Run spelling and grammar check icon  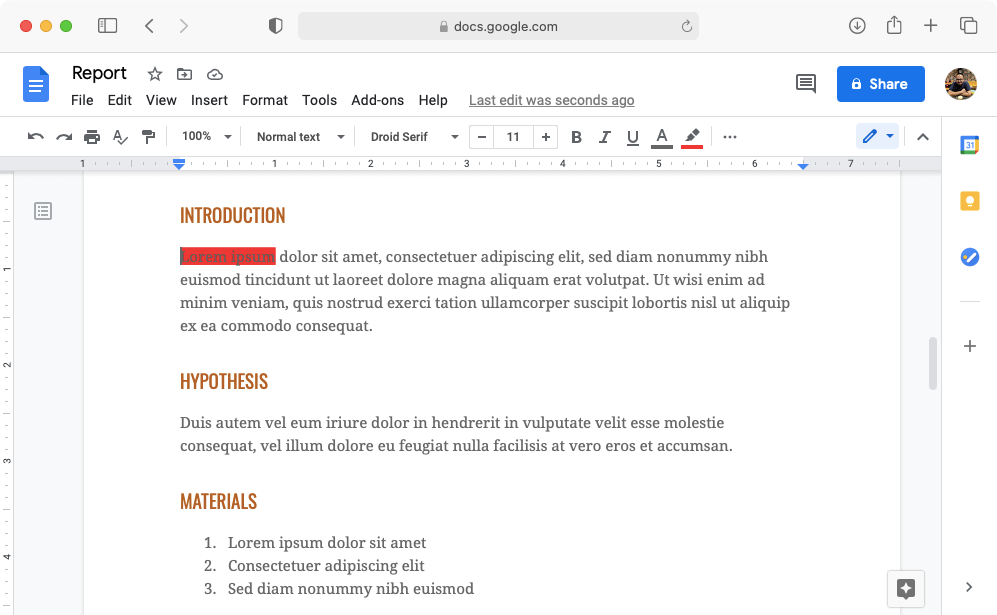pos(120,137)
